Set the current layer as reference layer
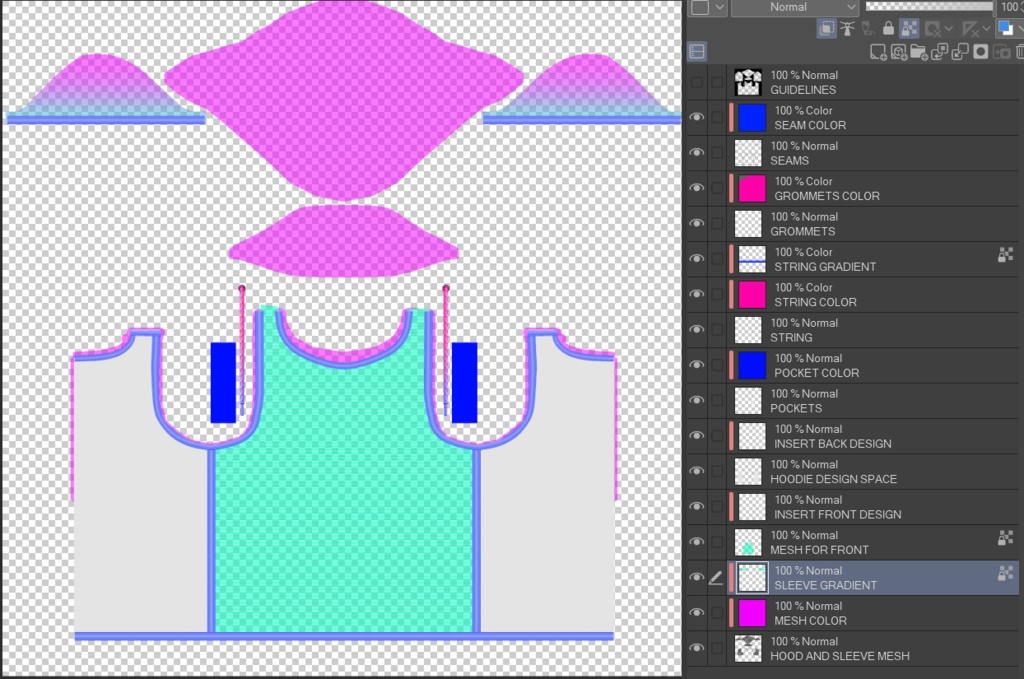This screenshot has height=679, width=1024. click(x=848, y=28)
